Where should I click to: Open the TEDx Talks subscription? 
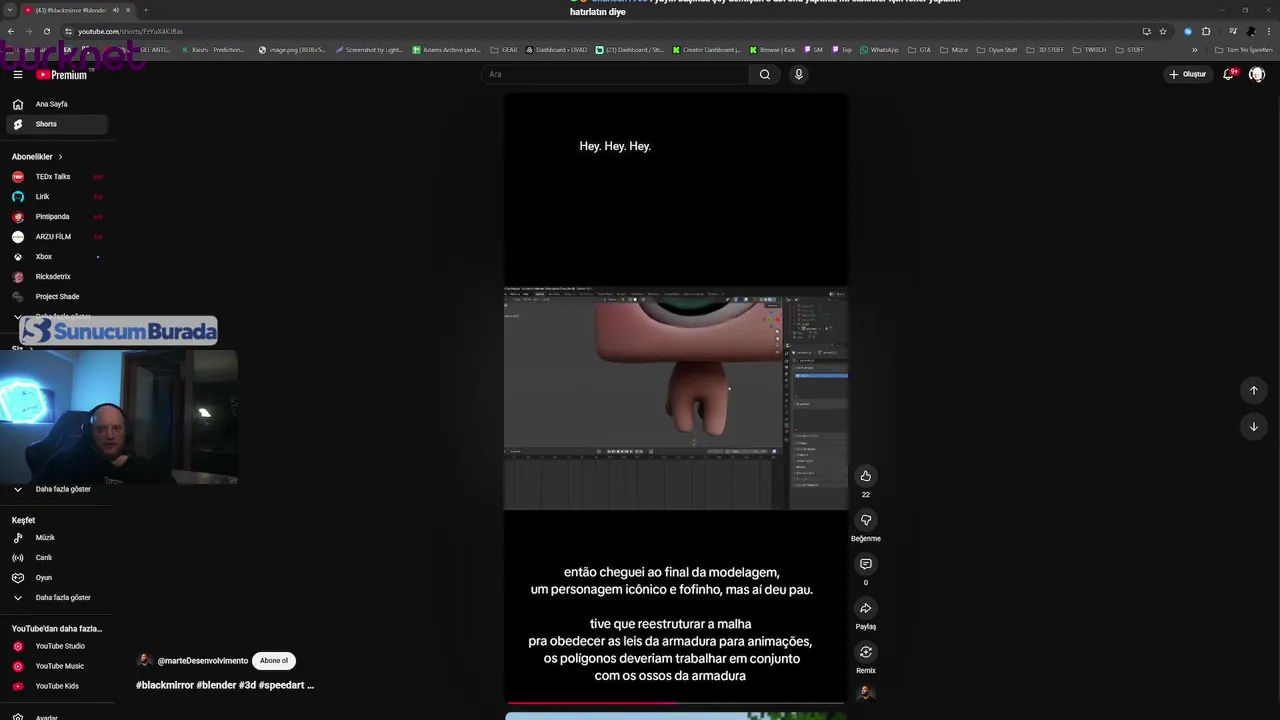(x=56, y=177)
